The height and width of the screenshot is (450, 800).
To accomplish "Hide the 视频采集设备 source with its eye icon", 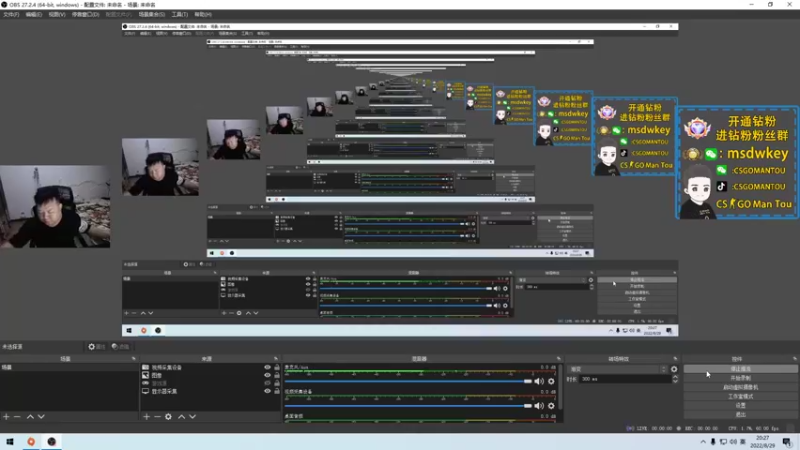I will [267, 367].
